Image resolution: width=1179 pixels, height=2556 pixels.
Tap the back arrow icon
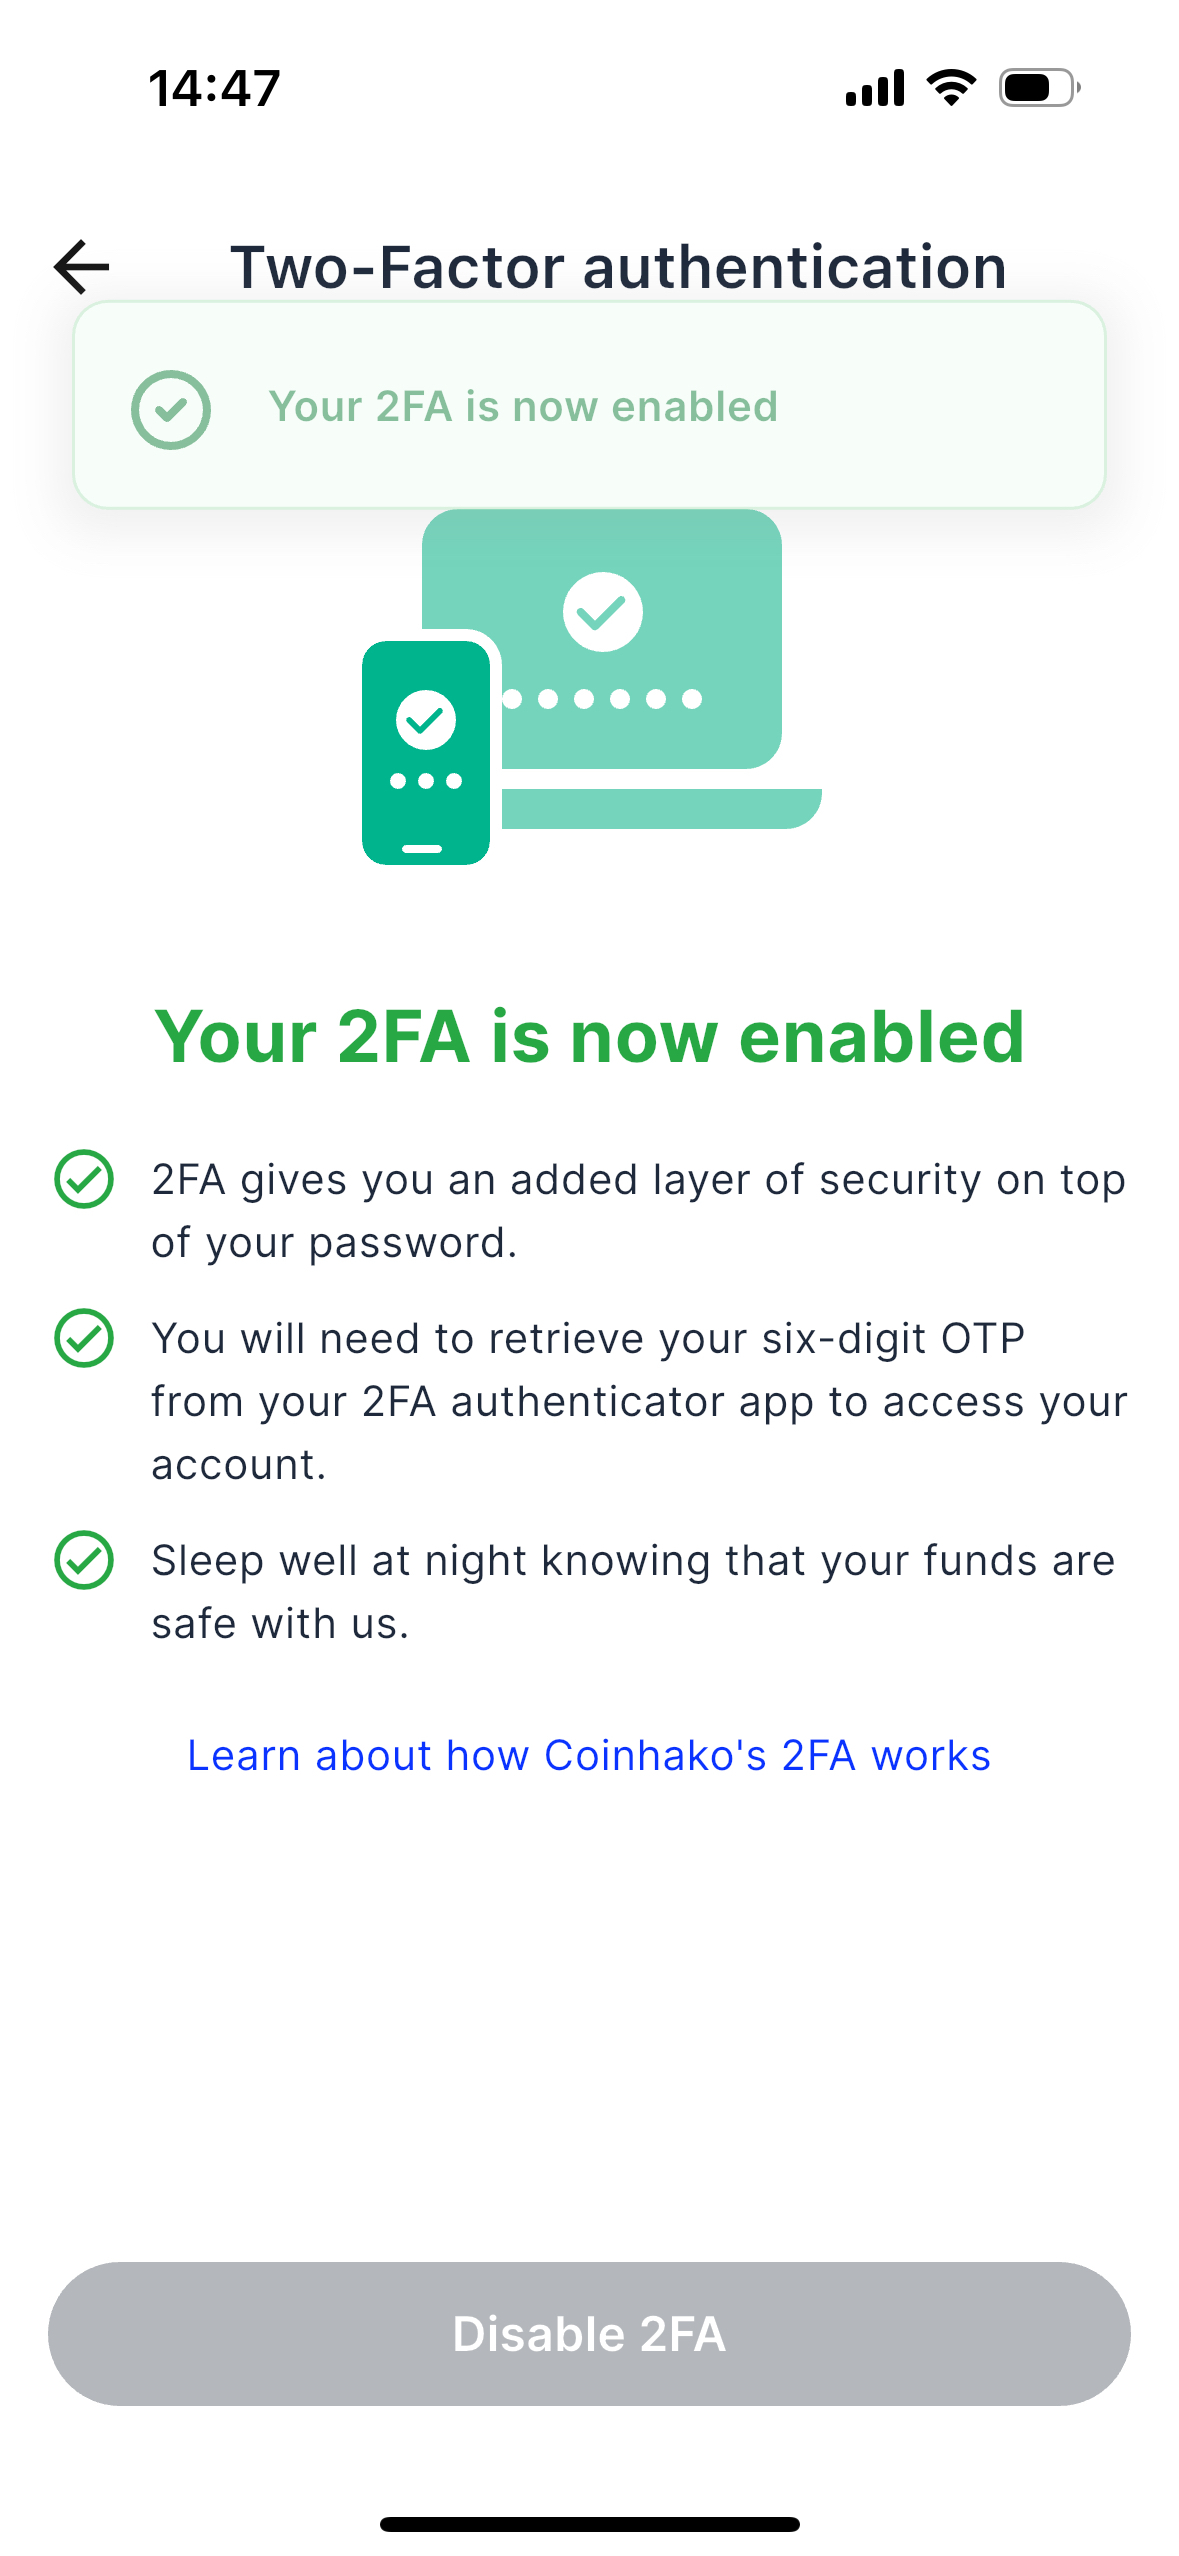82,267
